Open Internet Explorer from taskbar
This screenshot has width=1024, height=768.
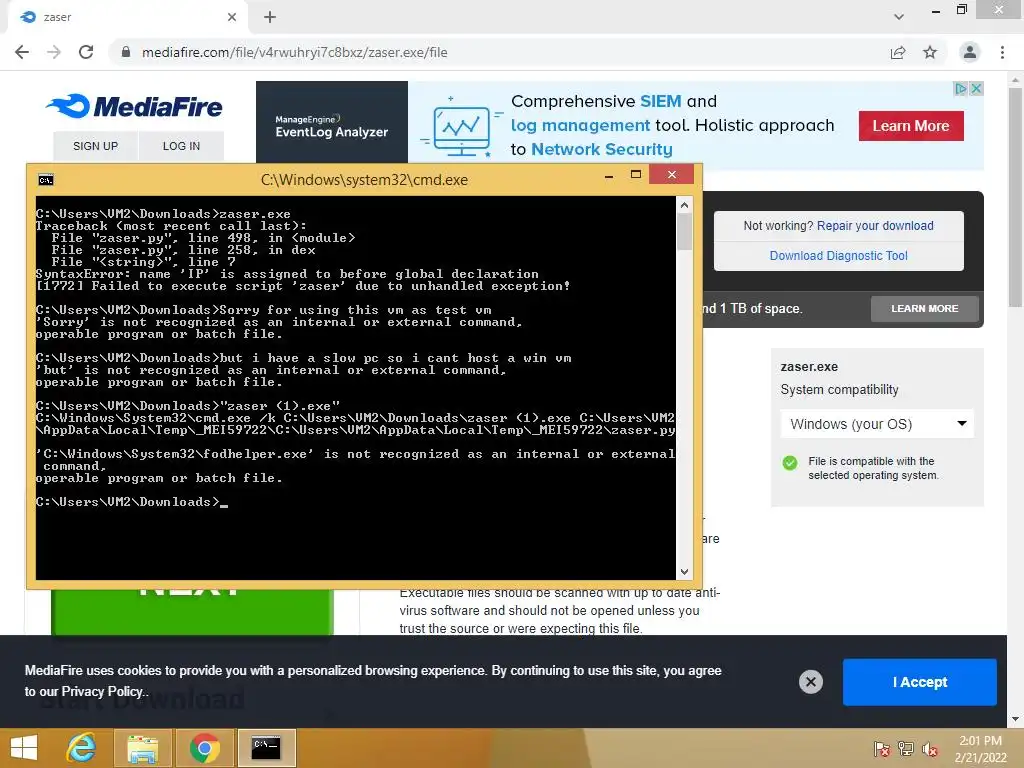point(82,748)
